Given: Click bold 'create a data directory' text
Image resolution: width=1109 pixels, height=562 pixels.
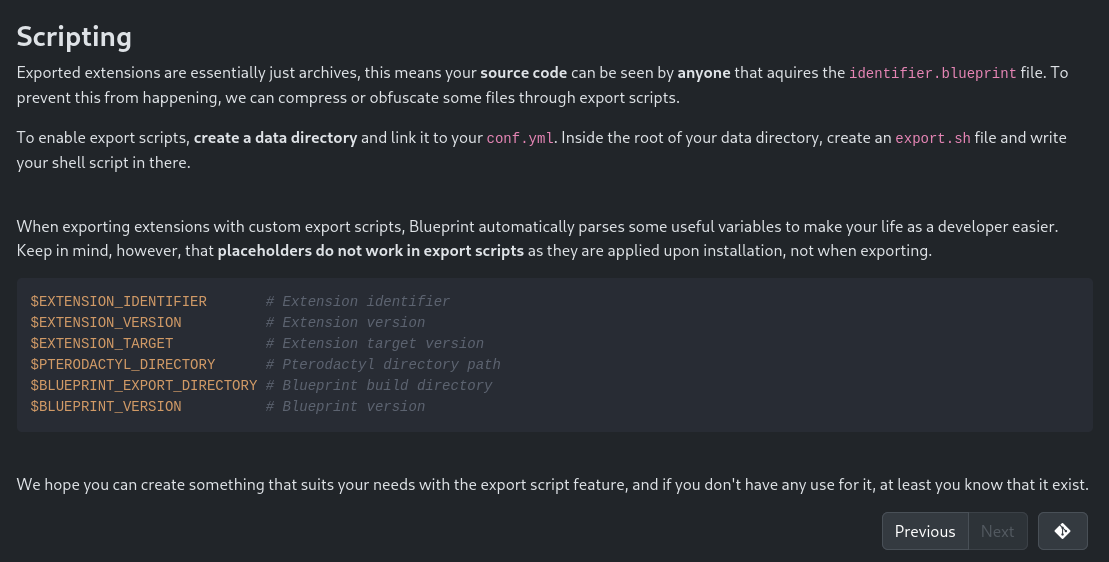Looking at the screenshot, I should tap(275, 138).
